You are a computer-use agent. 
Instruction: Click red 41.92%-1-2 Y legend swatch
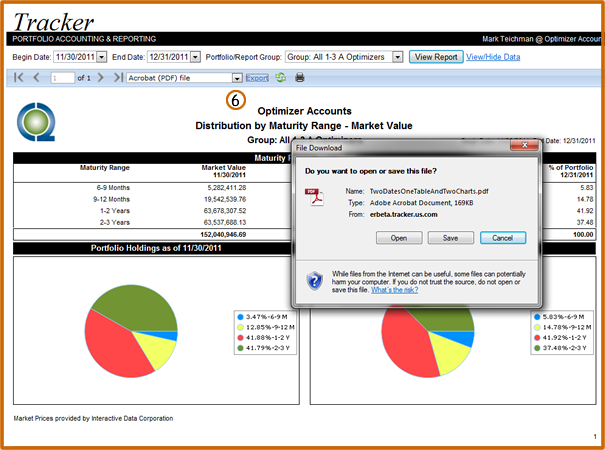point(537,338)
